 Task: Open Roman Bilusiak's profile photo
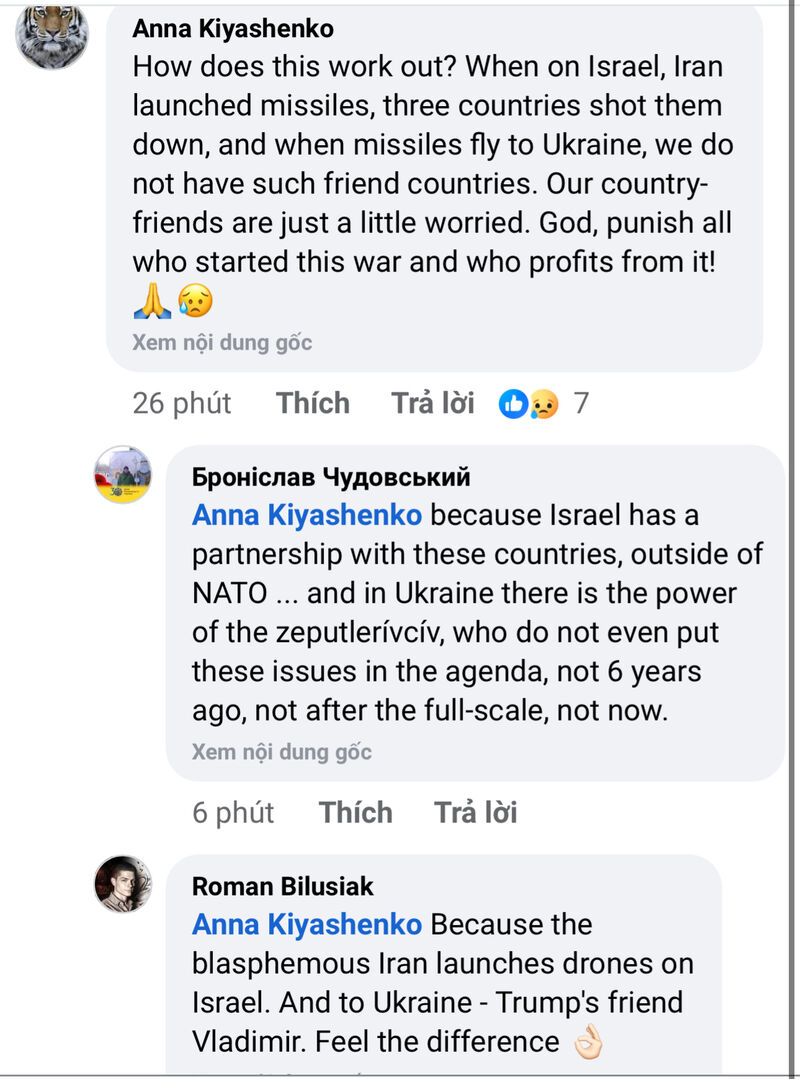pos(122,884)
